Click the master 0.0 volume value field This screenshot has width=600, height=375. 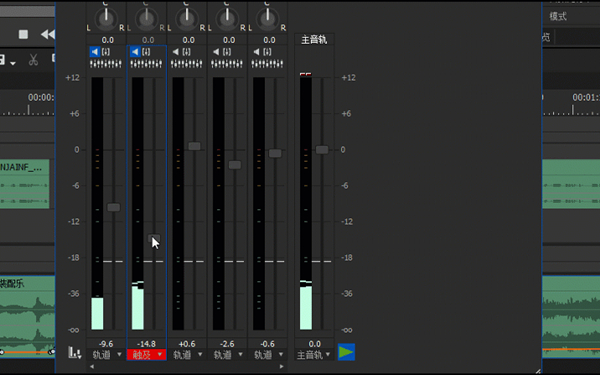coord(314,344)
